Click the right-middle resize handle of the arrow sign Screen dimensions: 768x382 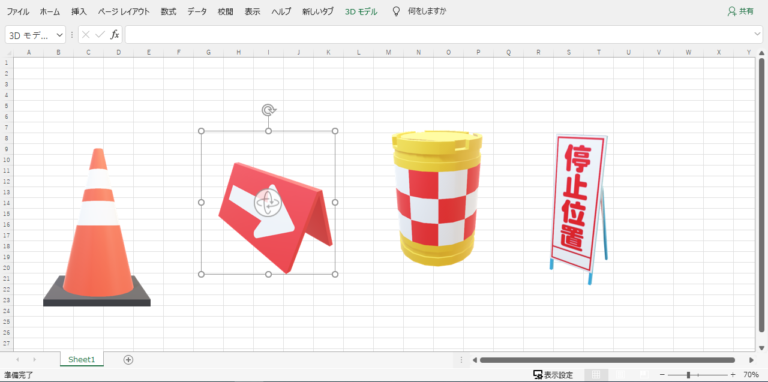click(335, 202)
